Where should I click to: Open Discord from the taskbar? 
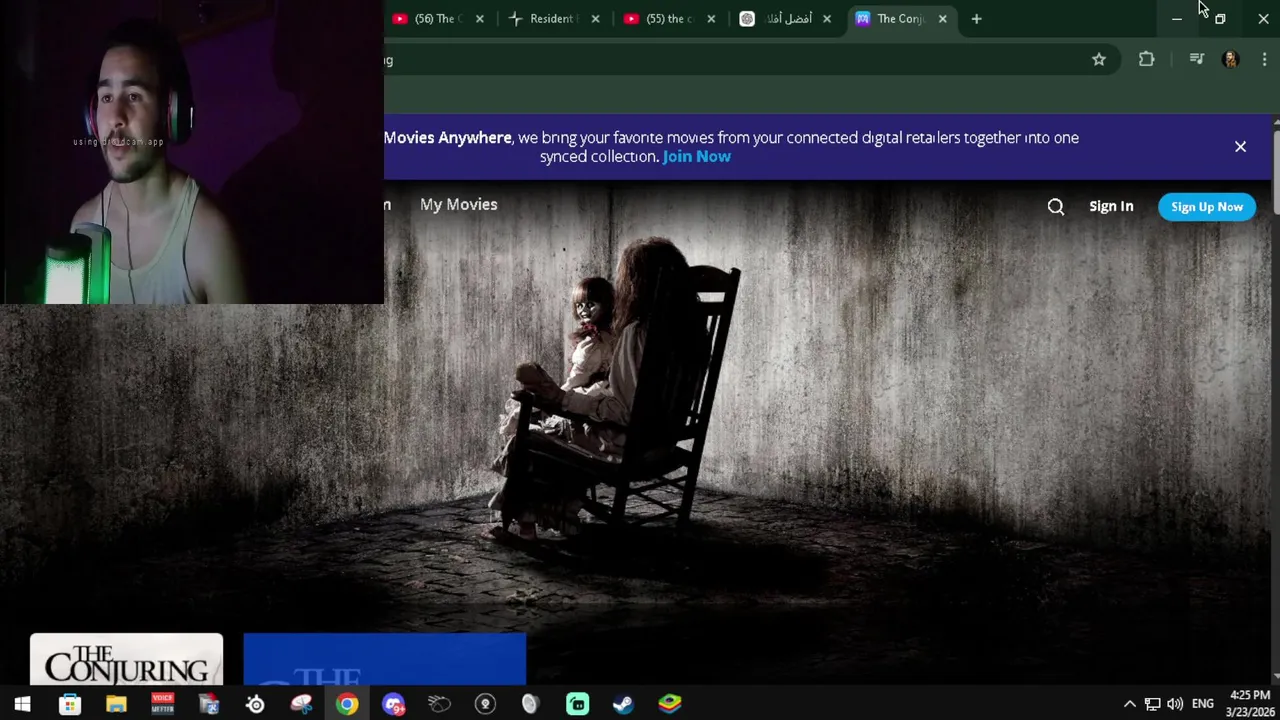pyautogui.click(x=393, y=704)
